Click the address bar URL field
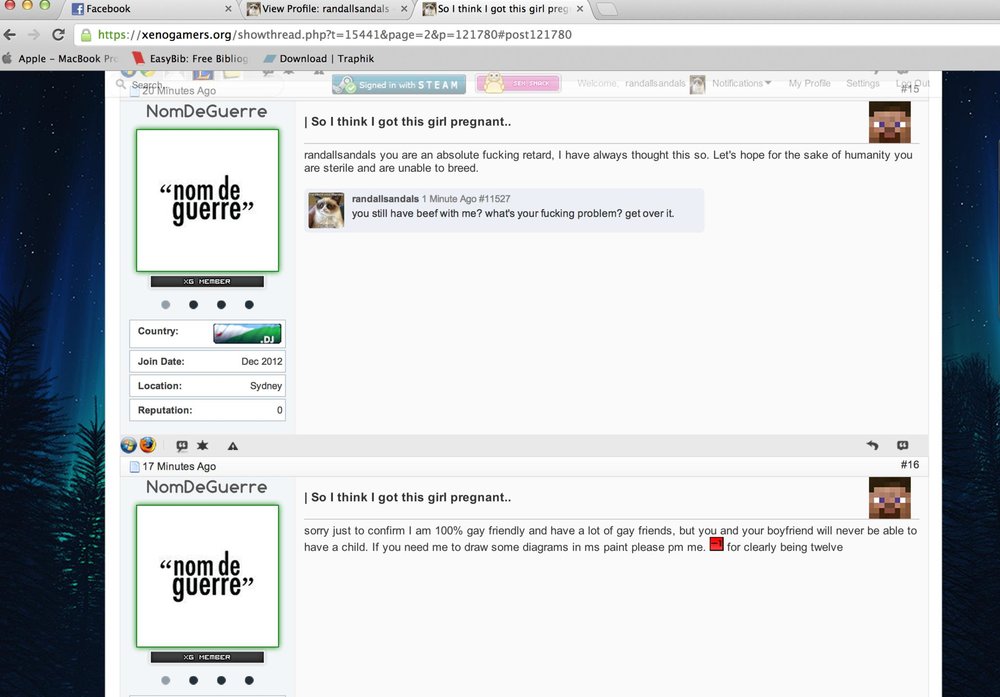 tap(536, 34)
